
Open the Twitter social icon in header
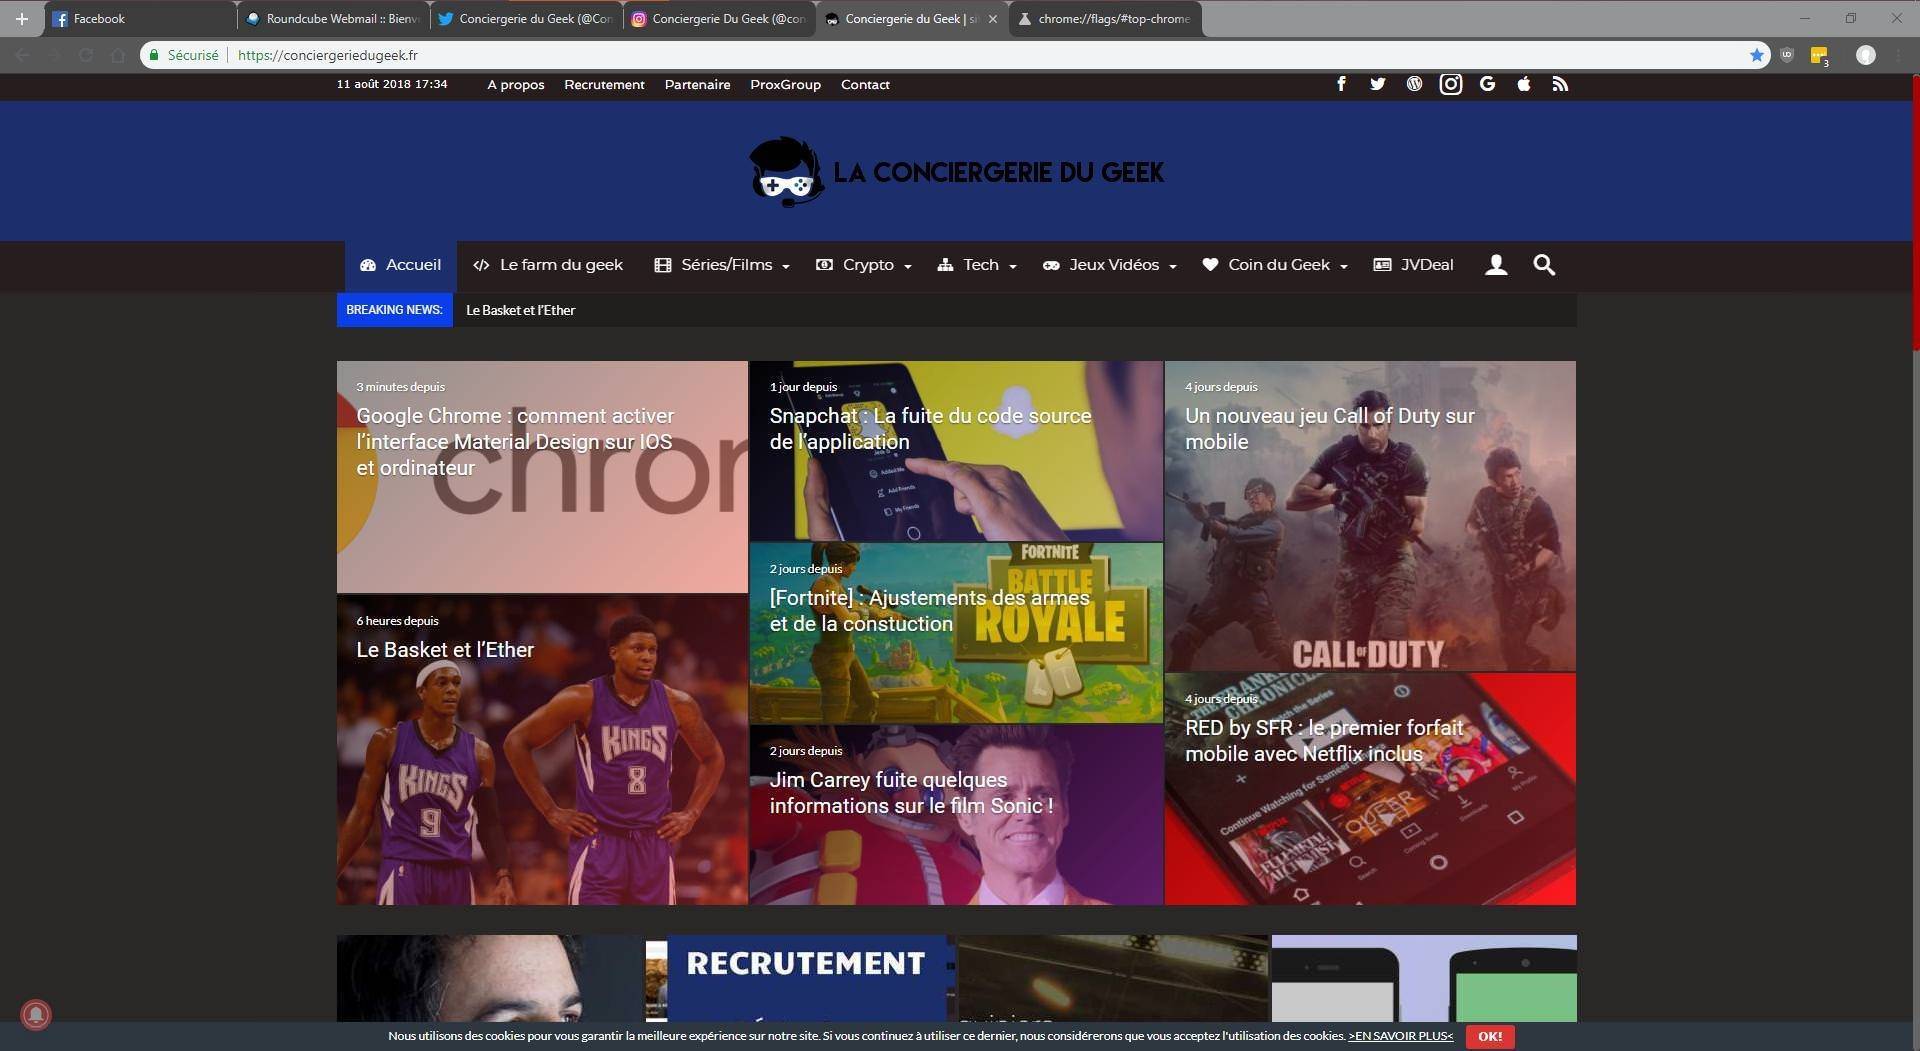pyautogui.click(x=1377, y=84)
